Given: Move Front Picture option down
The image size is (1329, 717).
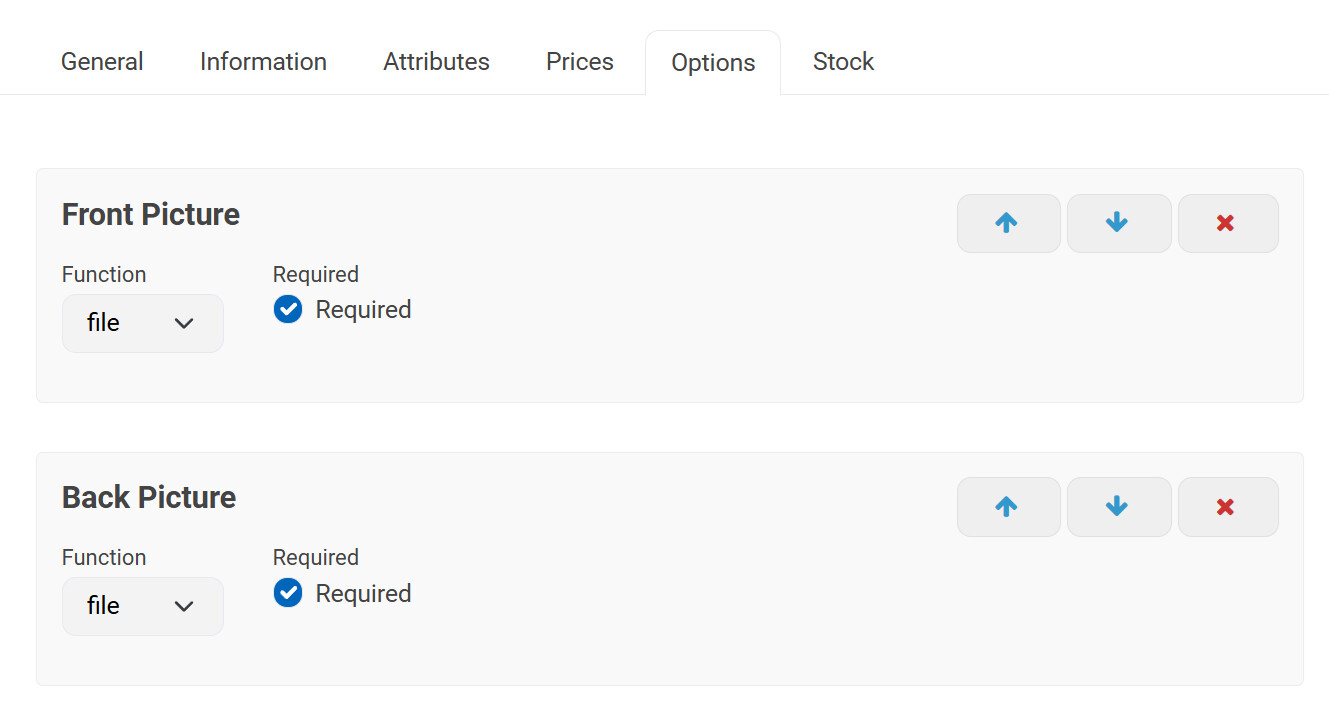Looking at the screenshot, I should 1118,223.
